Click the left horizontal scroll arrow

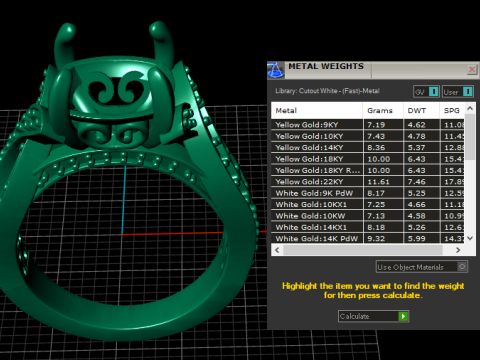coord(277,250)
